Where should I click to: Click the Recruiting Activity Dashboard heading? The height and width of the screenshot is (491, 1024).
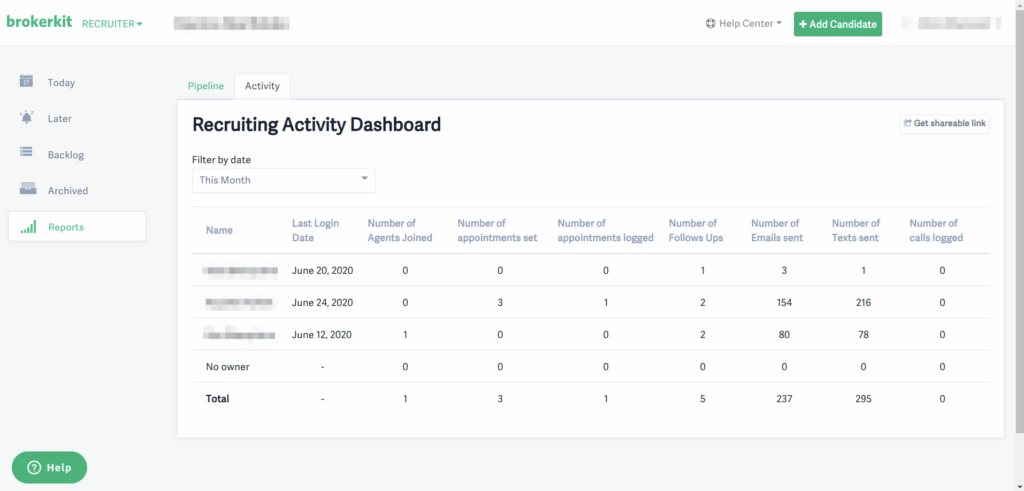pos(317,125)
